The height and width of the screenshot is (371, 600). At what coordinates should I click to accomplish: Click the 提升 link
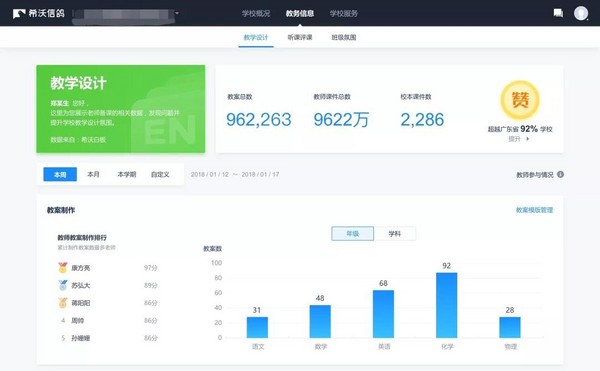pyautogui.click(x=515, y=139)
